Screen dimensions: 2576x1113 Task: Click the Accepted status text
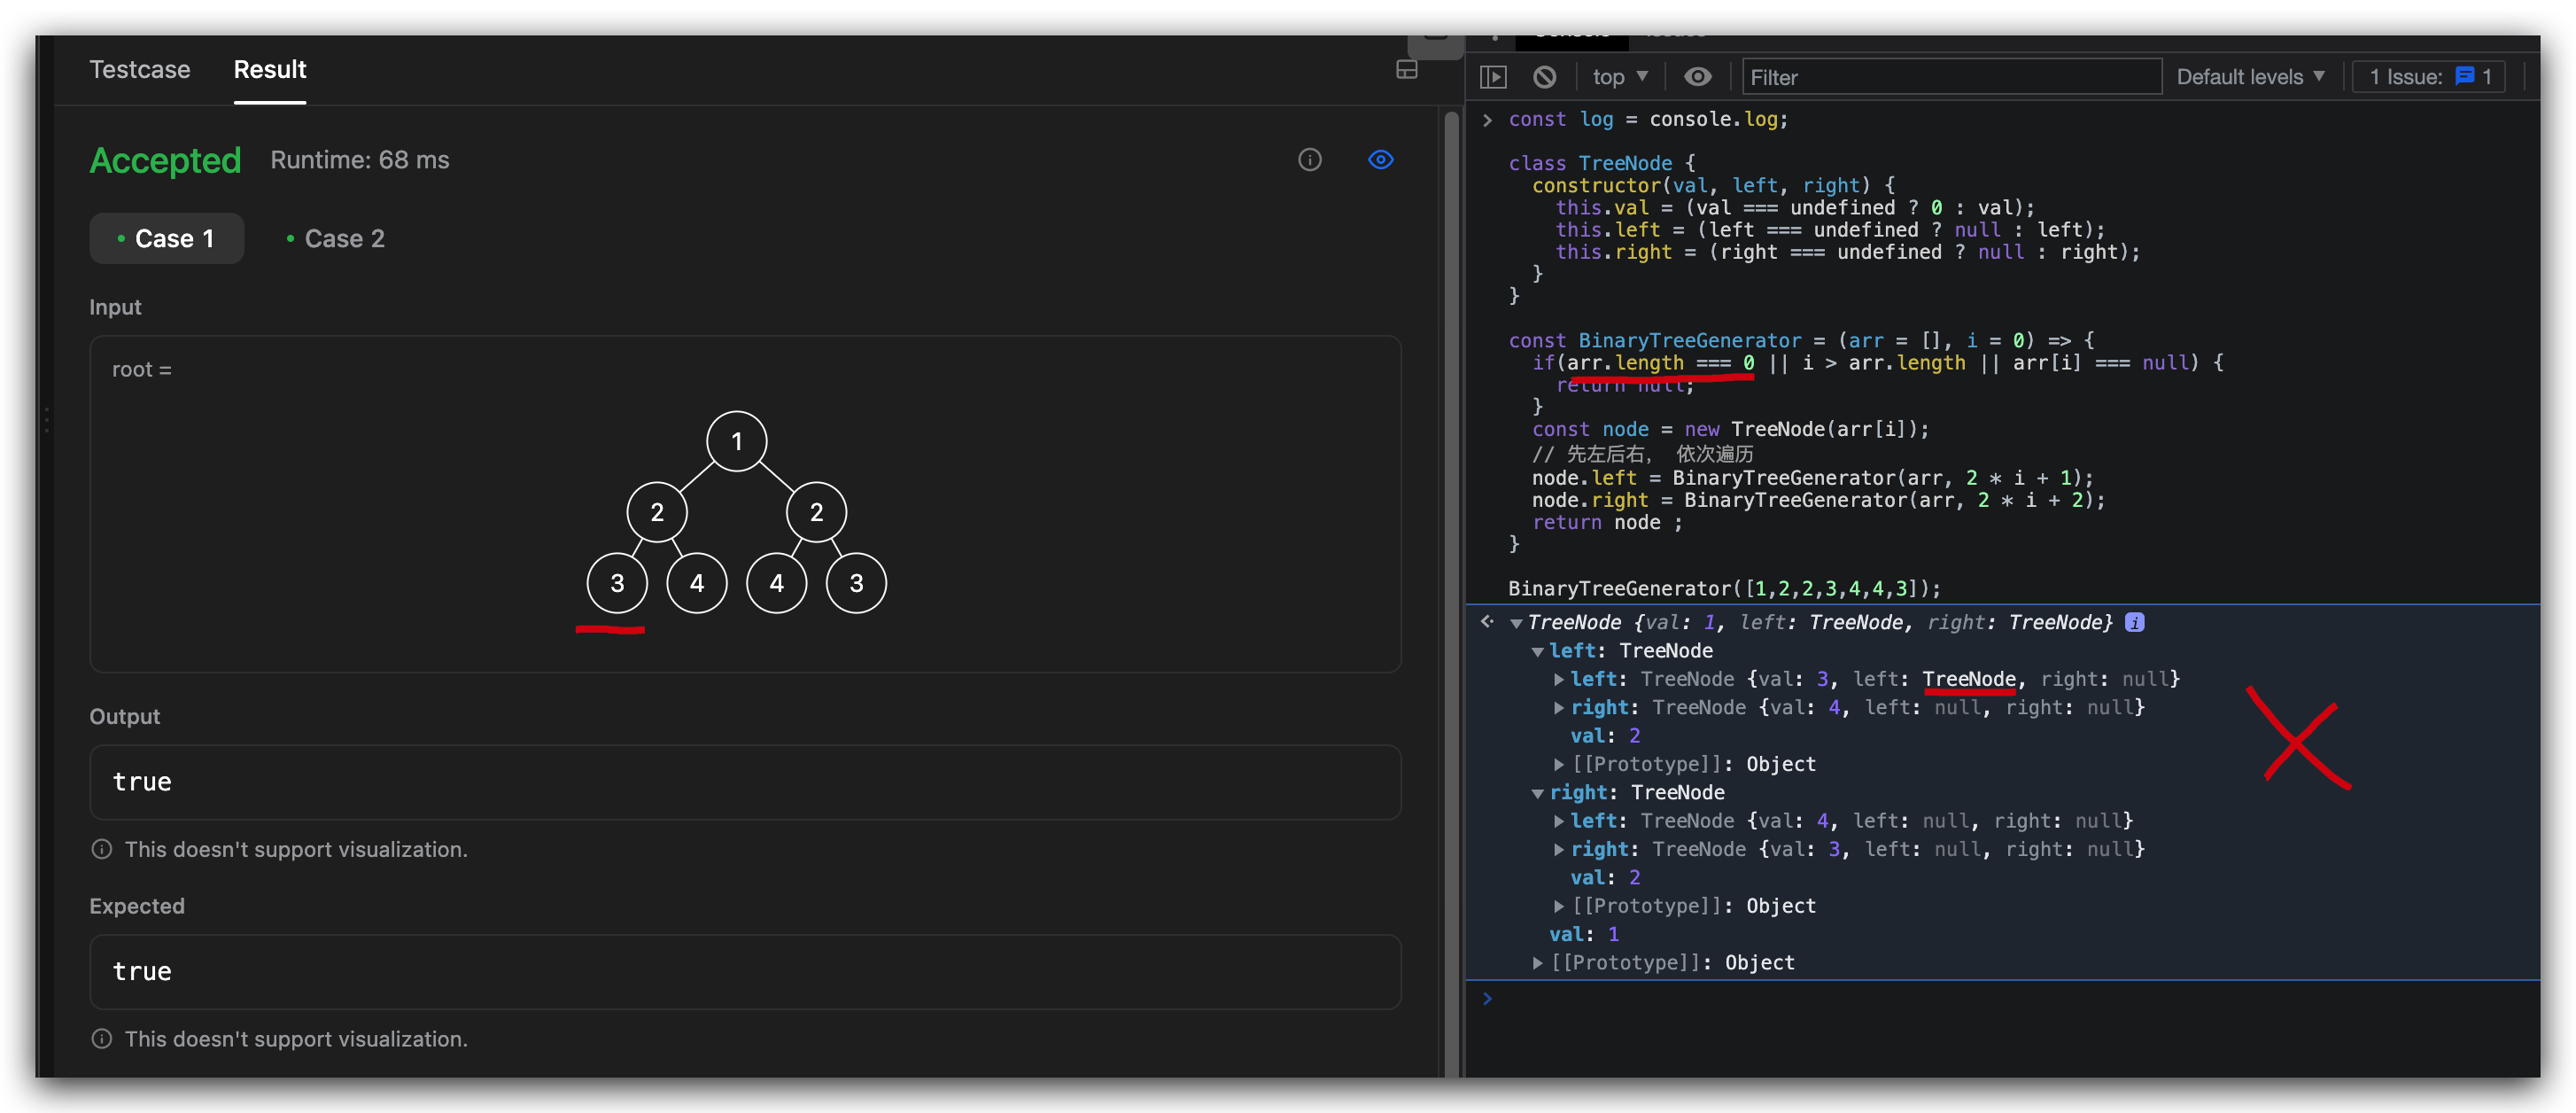tap(165, 160)
